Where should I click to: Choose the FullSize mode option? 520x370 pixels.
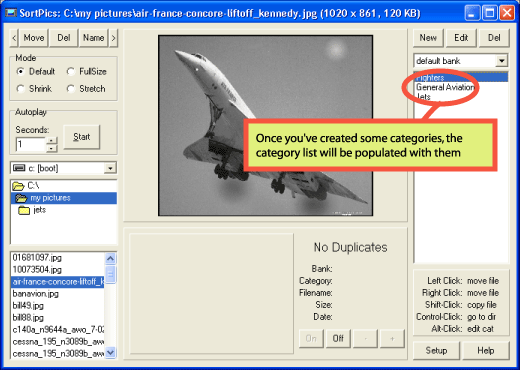pos(70,72)
